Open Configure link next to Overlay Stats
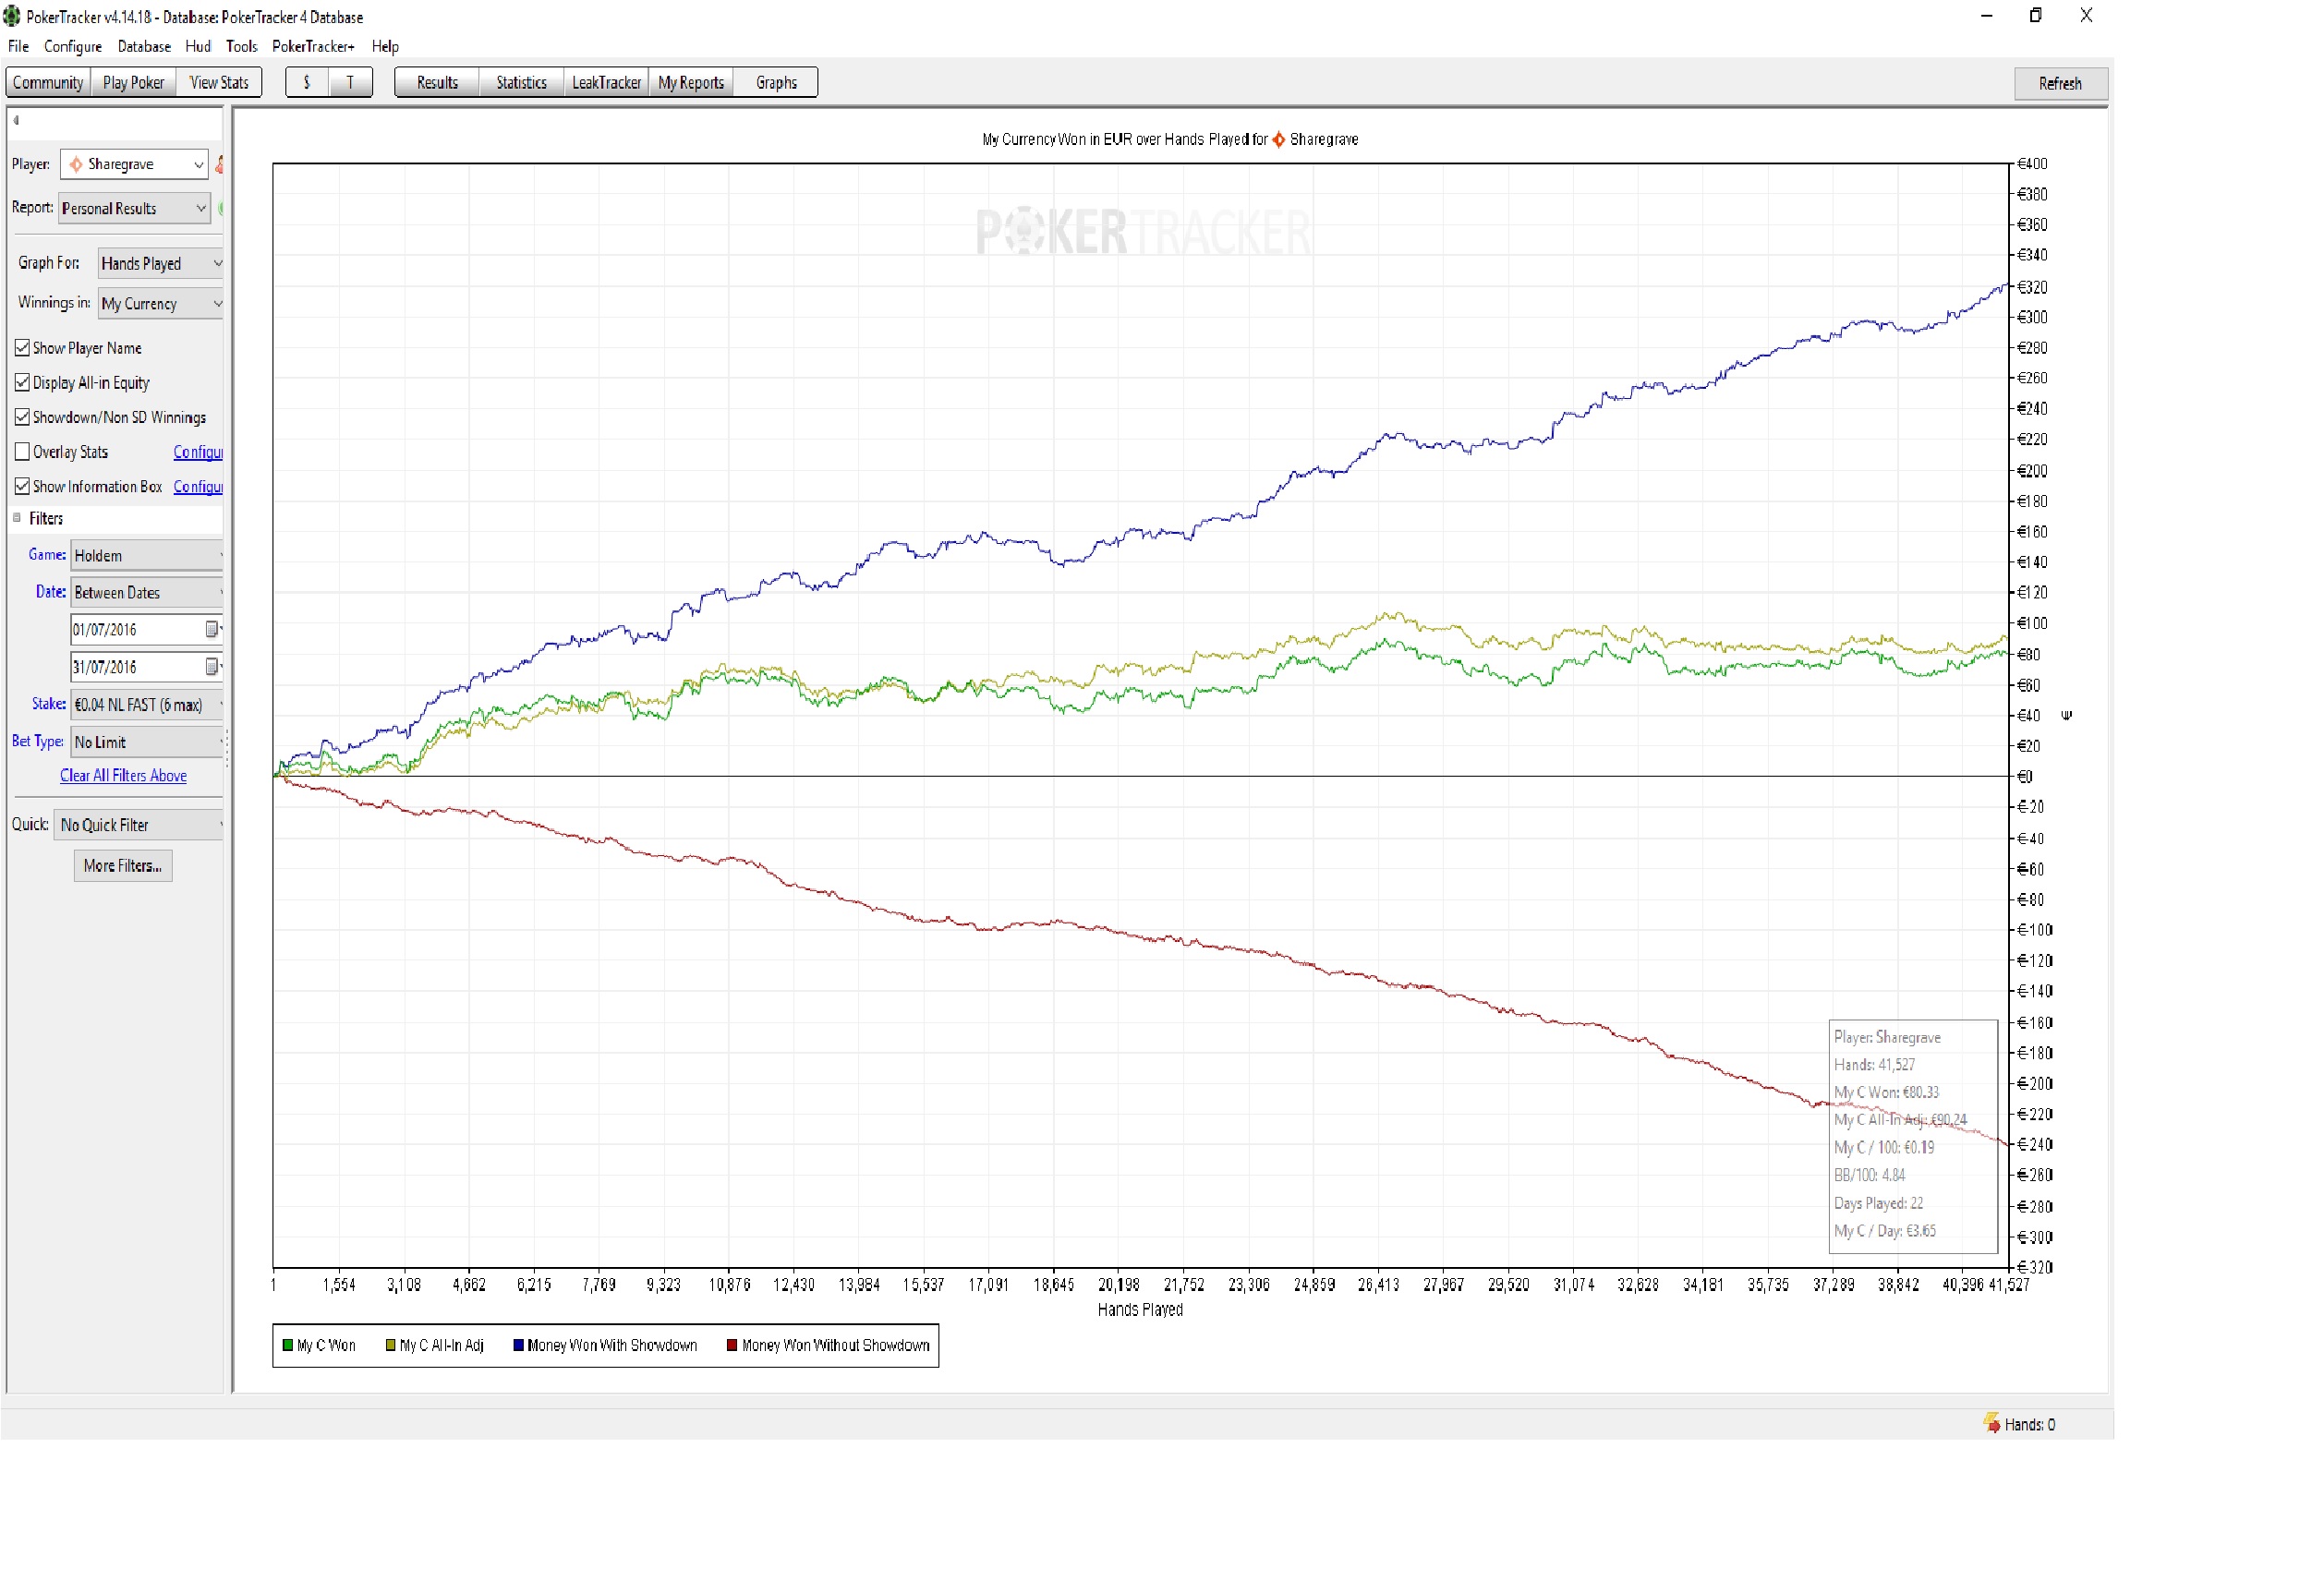Image resolution: width=2324 pixels, height=1581 pixels. (x=198, y=452)
